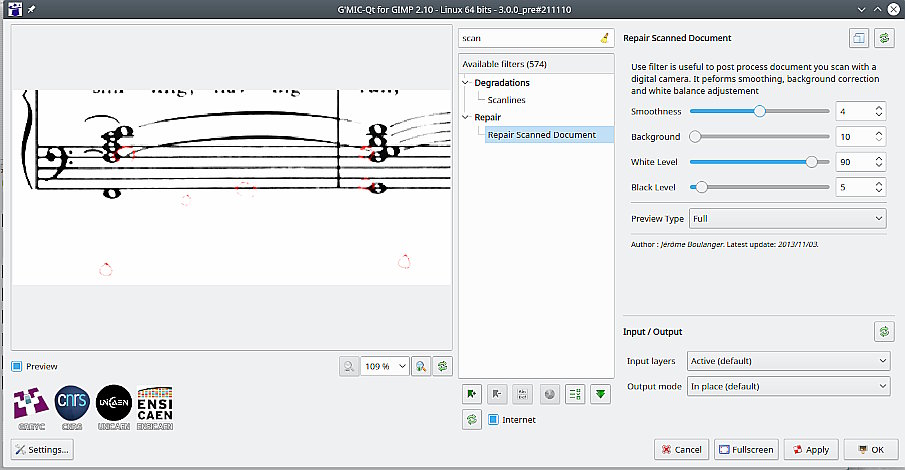Click the OK button

(x=871, y=449)
